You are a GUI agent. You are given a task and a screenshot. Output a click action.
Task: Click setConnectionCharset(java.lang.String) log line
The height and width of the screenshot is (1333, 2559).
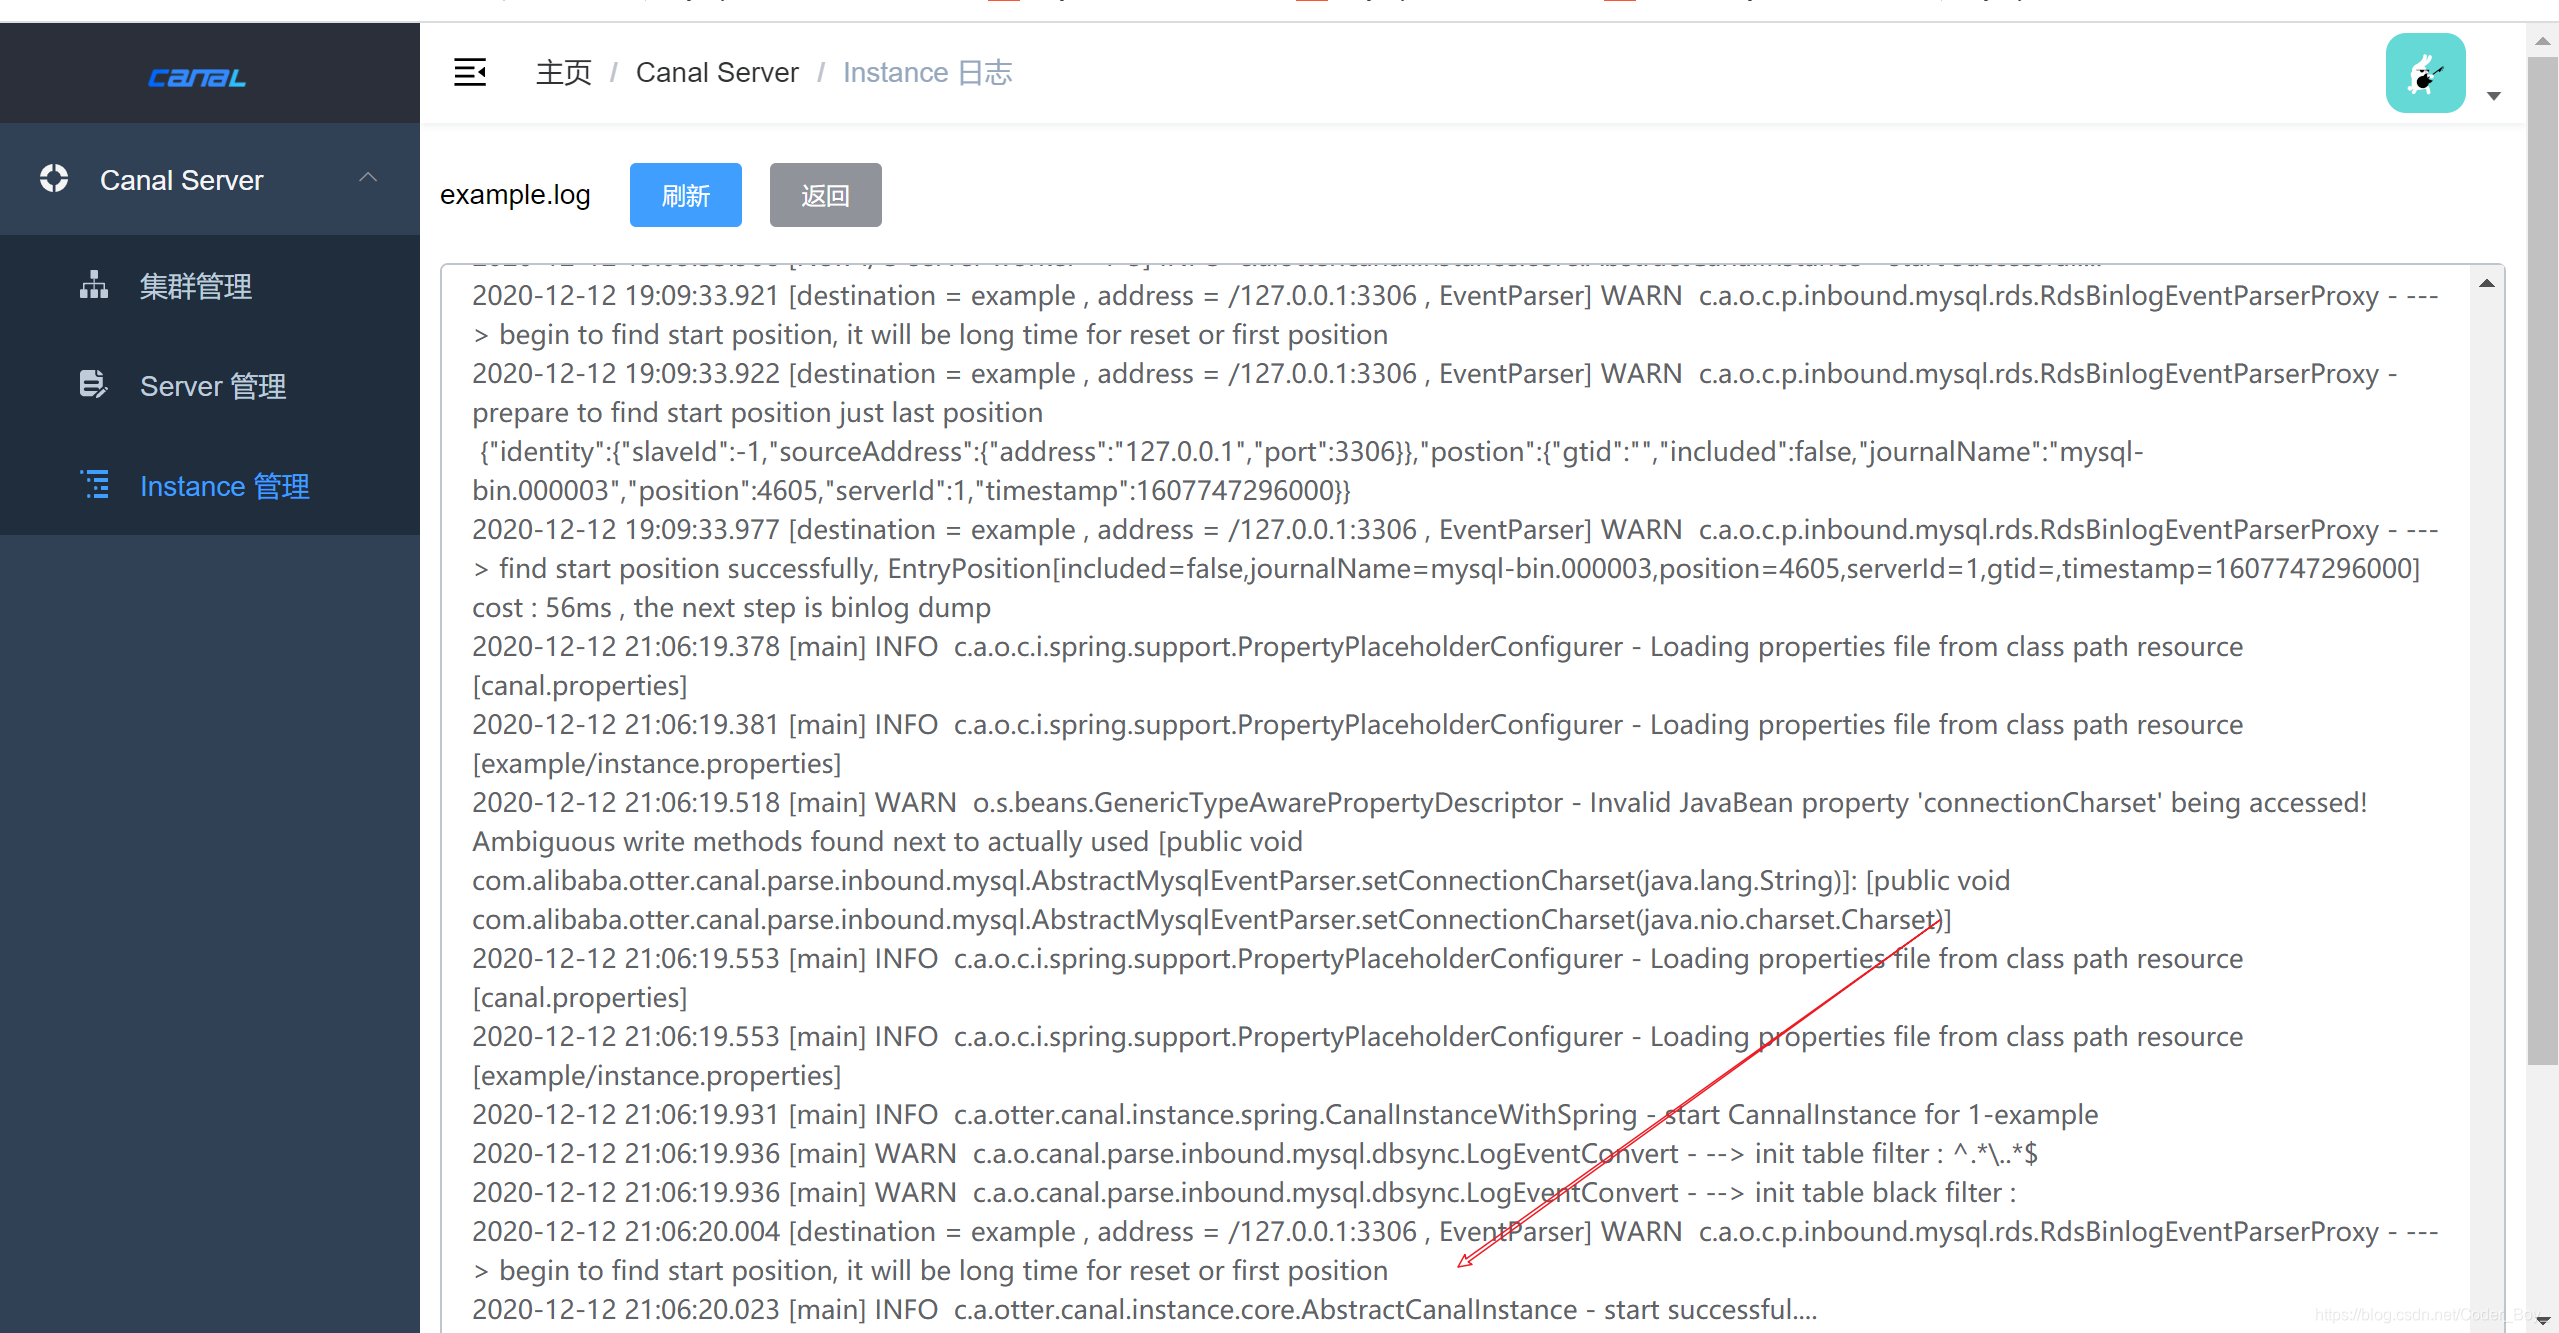1241,881
